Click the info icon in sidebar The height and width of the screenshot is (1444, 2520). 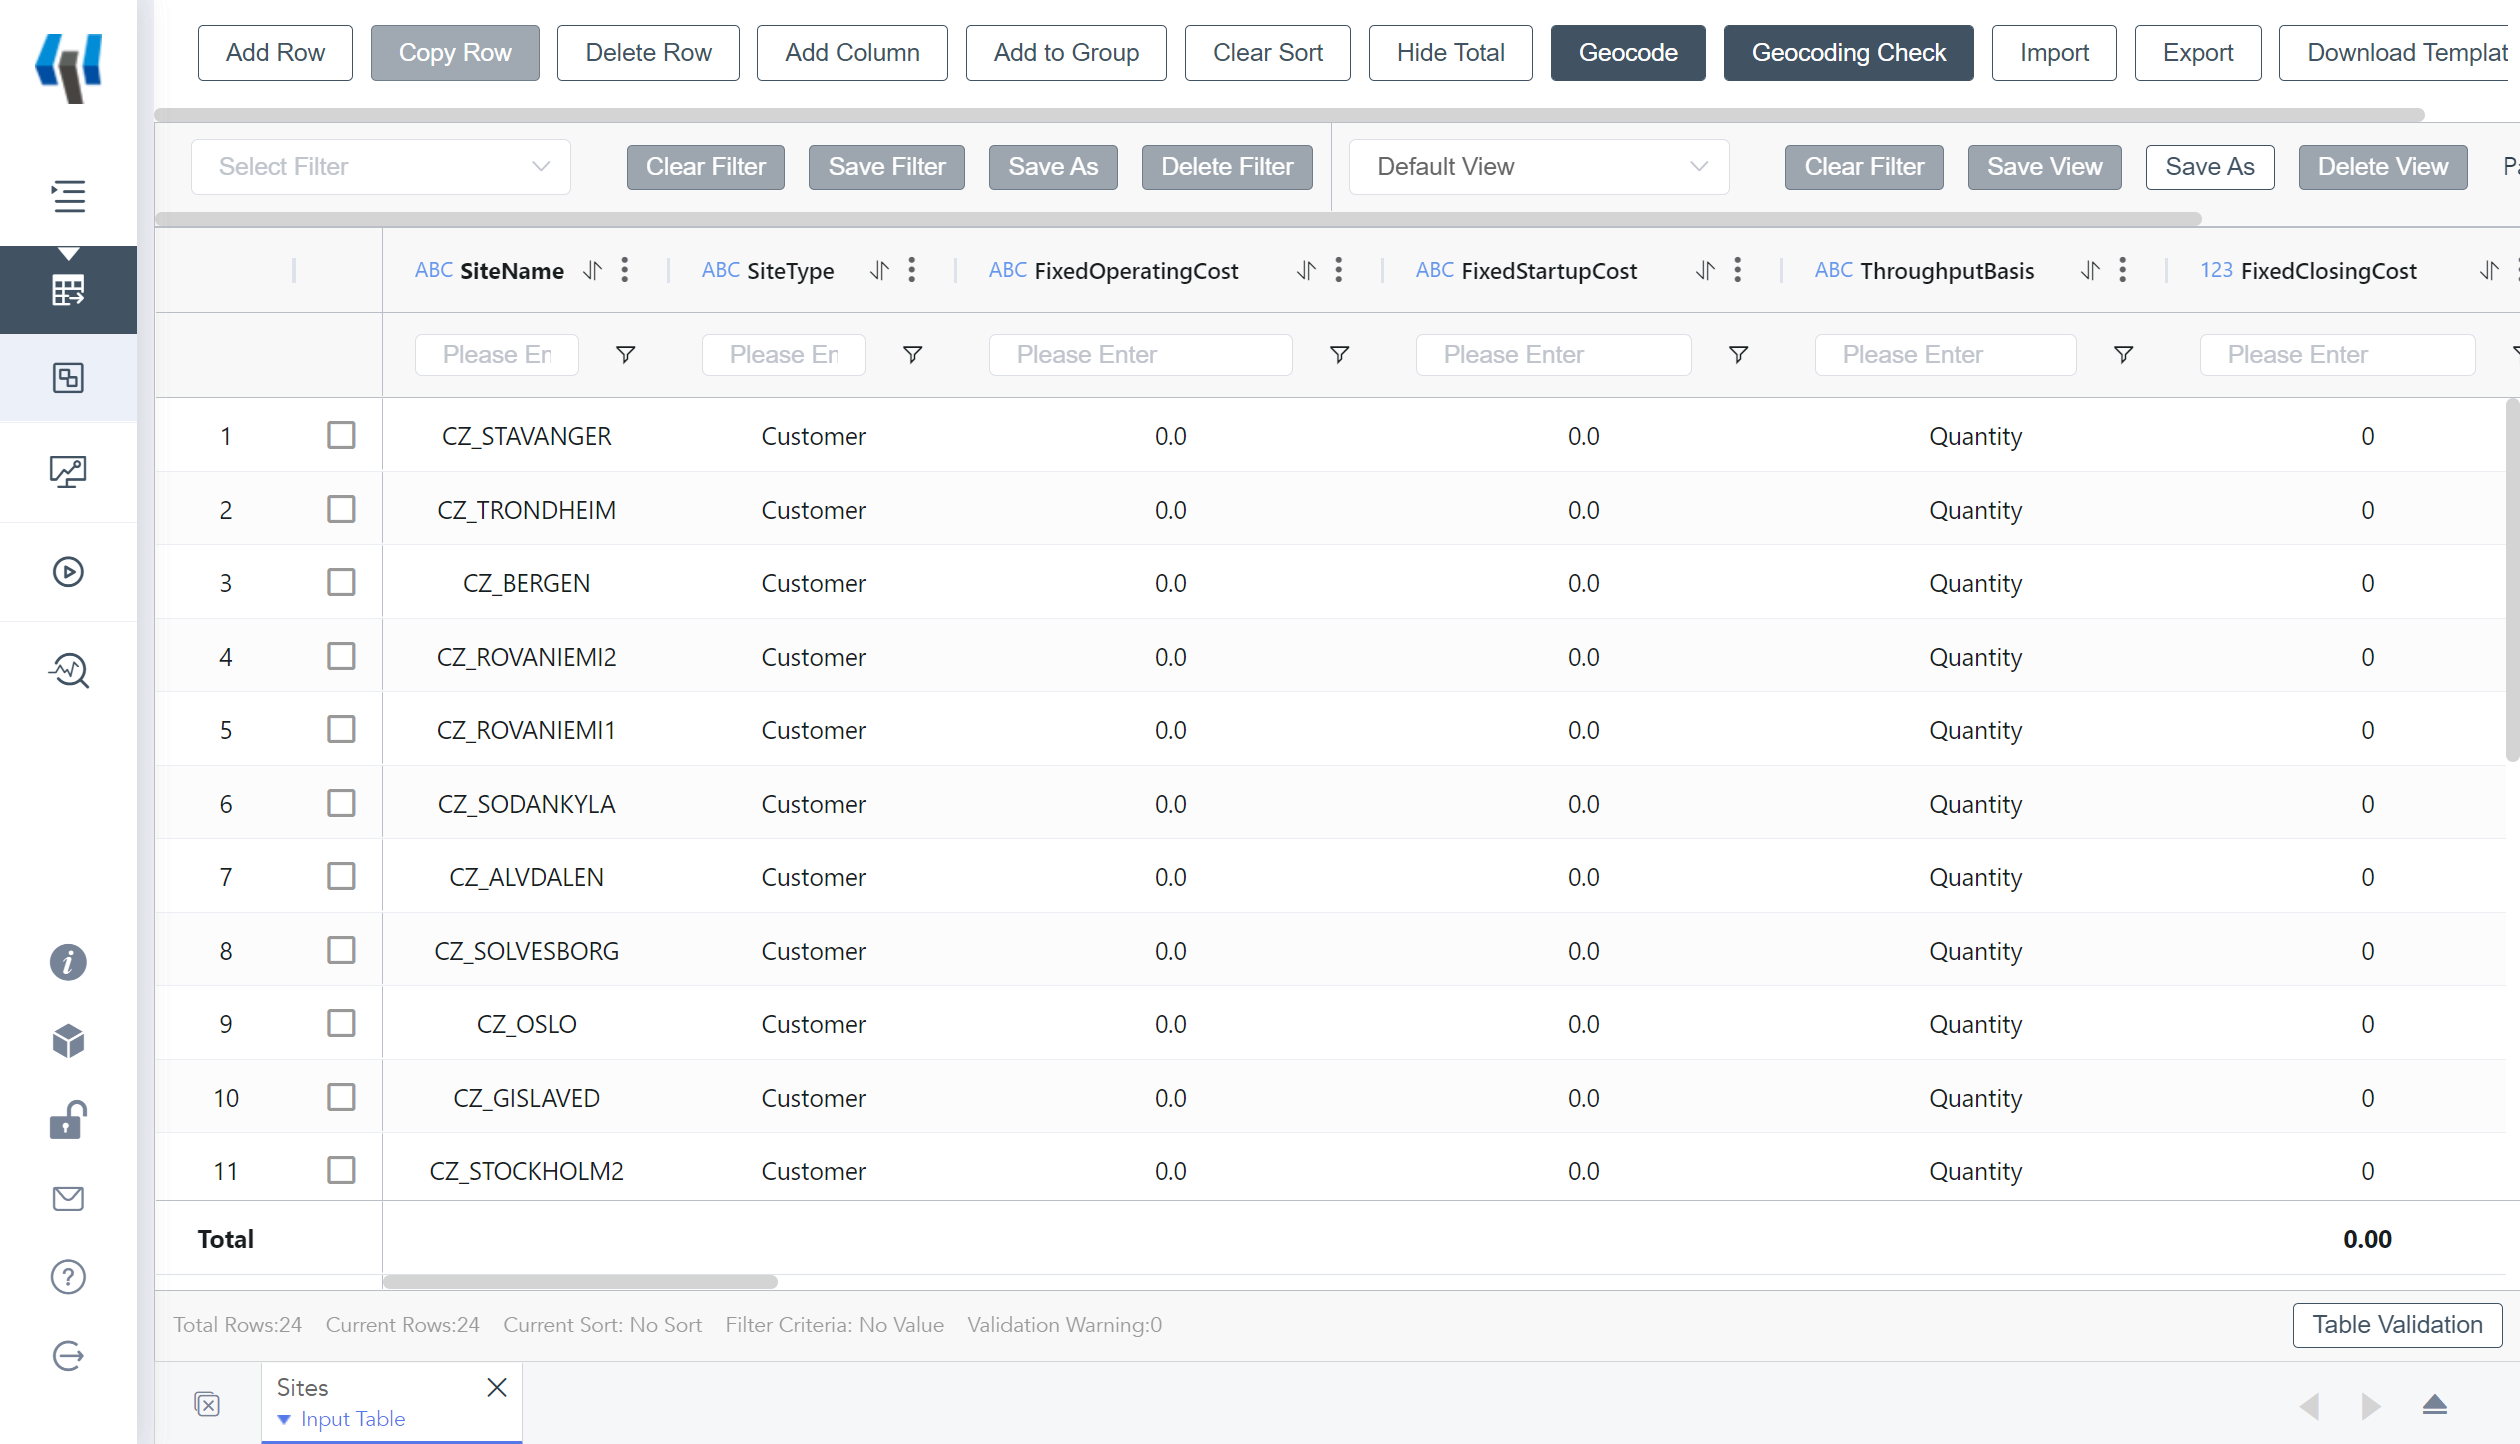point(68,962)
